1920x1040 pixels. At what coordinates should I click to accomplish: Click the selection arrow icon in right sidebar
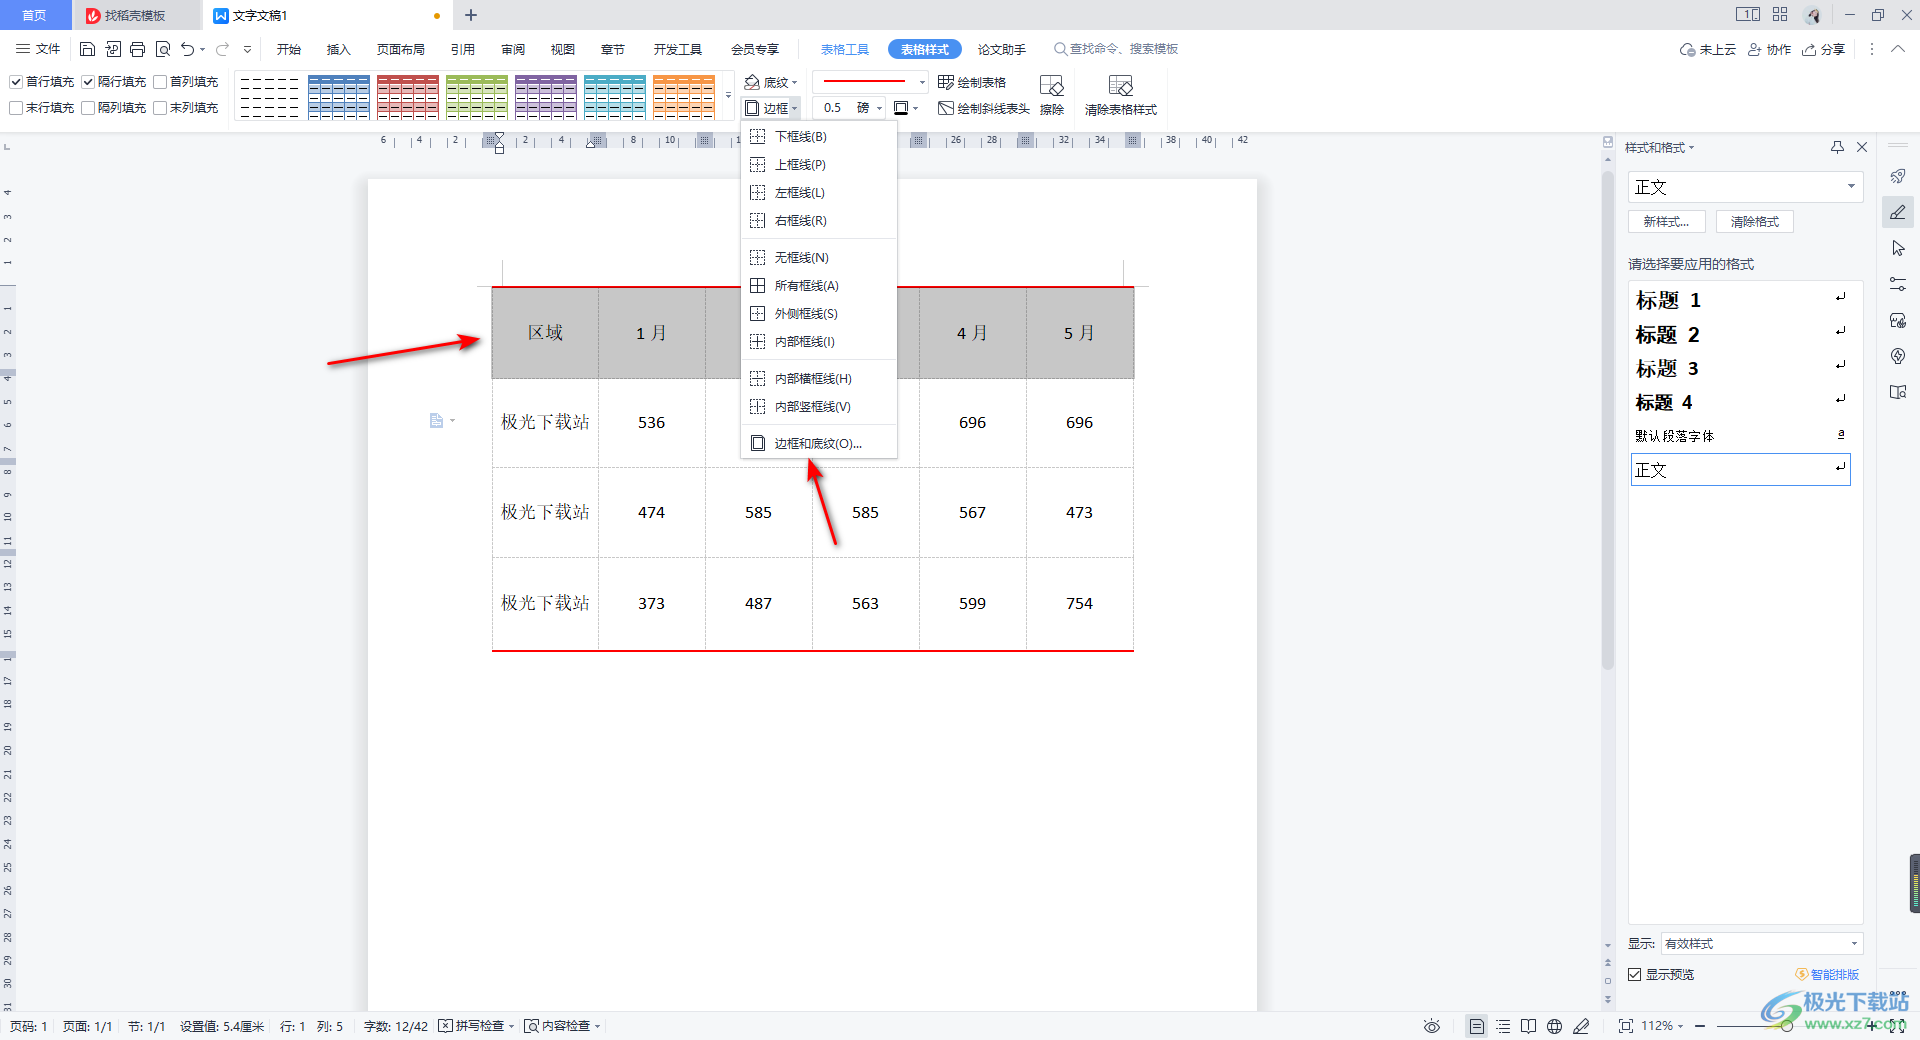click(1898, 248)
